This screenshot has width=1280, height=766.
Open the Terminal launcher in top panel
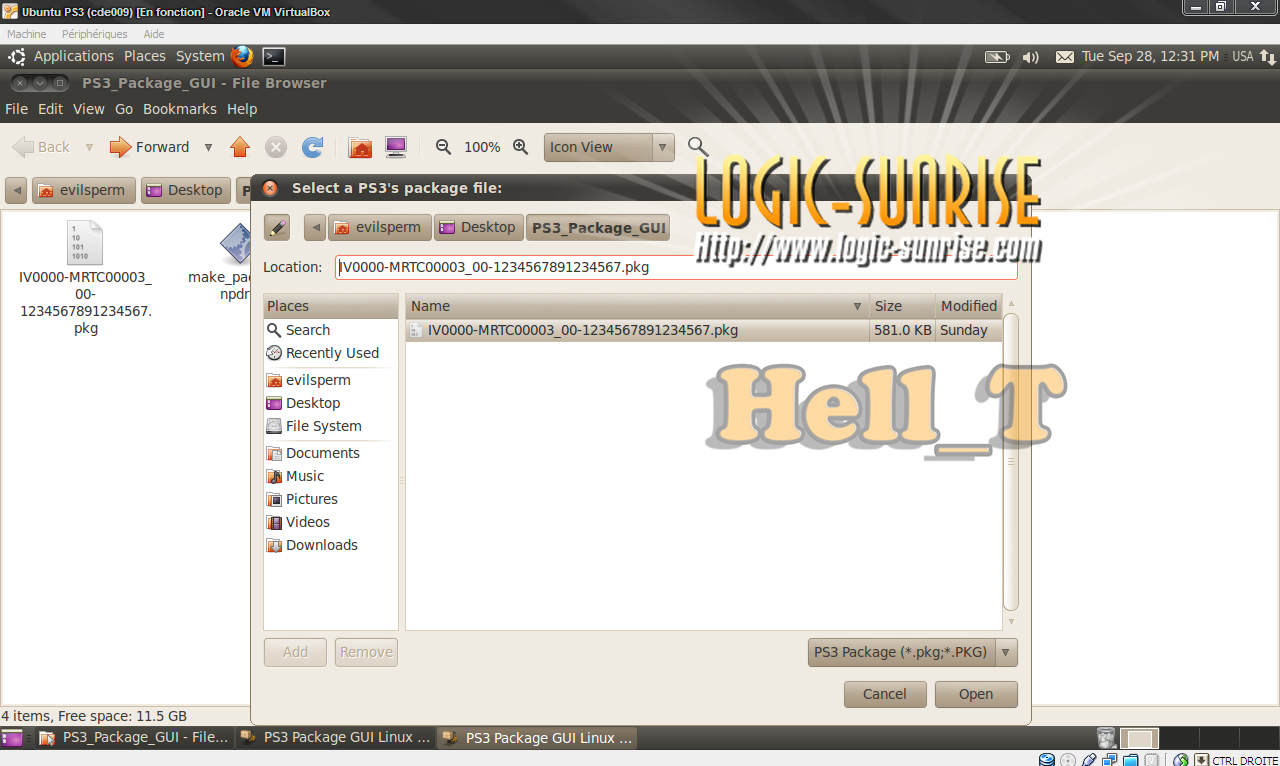(x=273, y=57)
